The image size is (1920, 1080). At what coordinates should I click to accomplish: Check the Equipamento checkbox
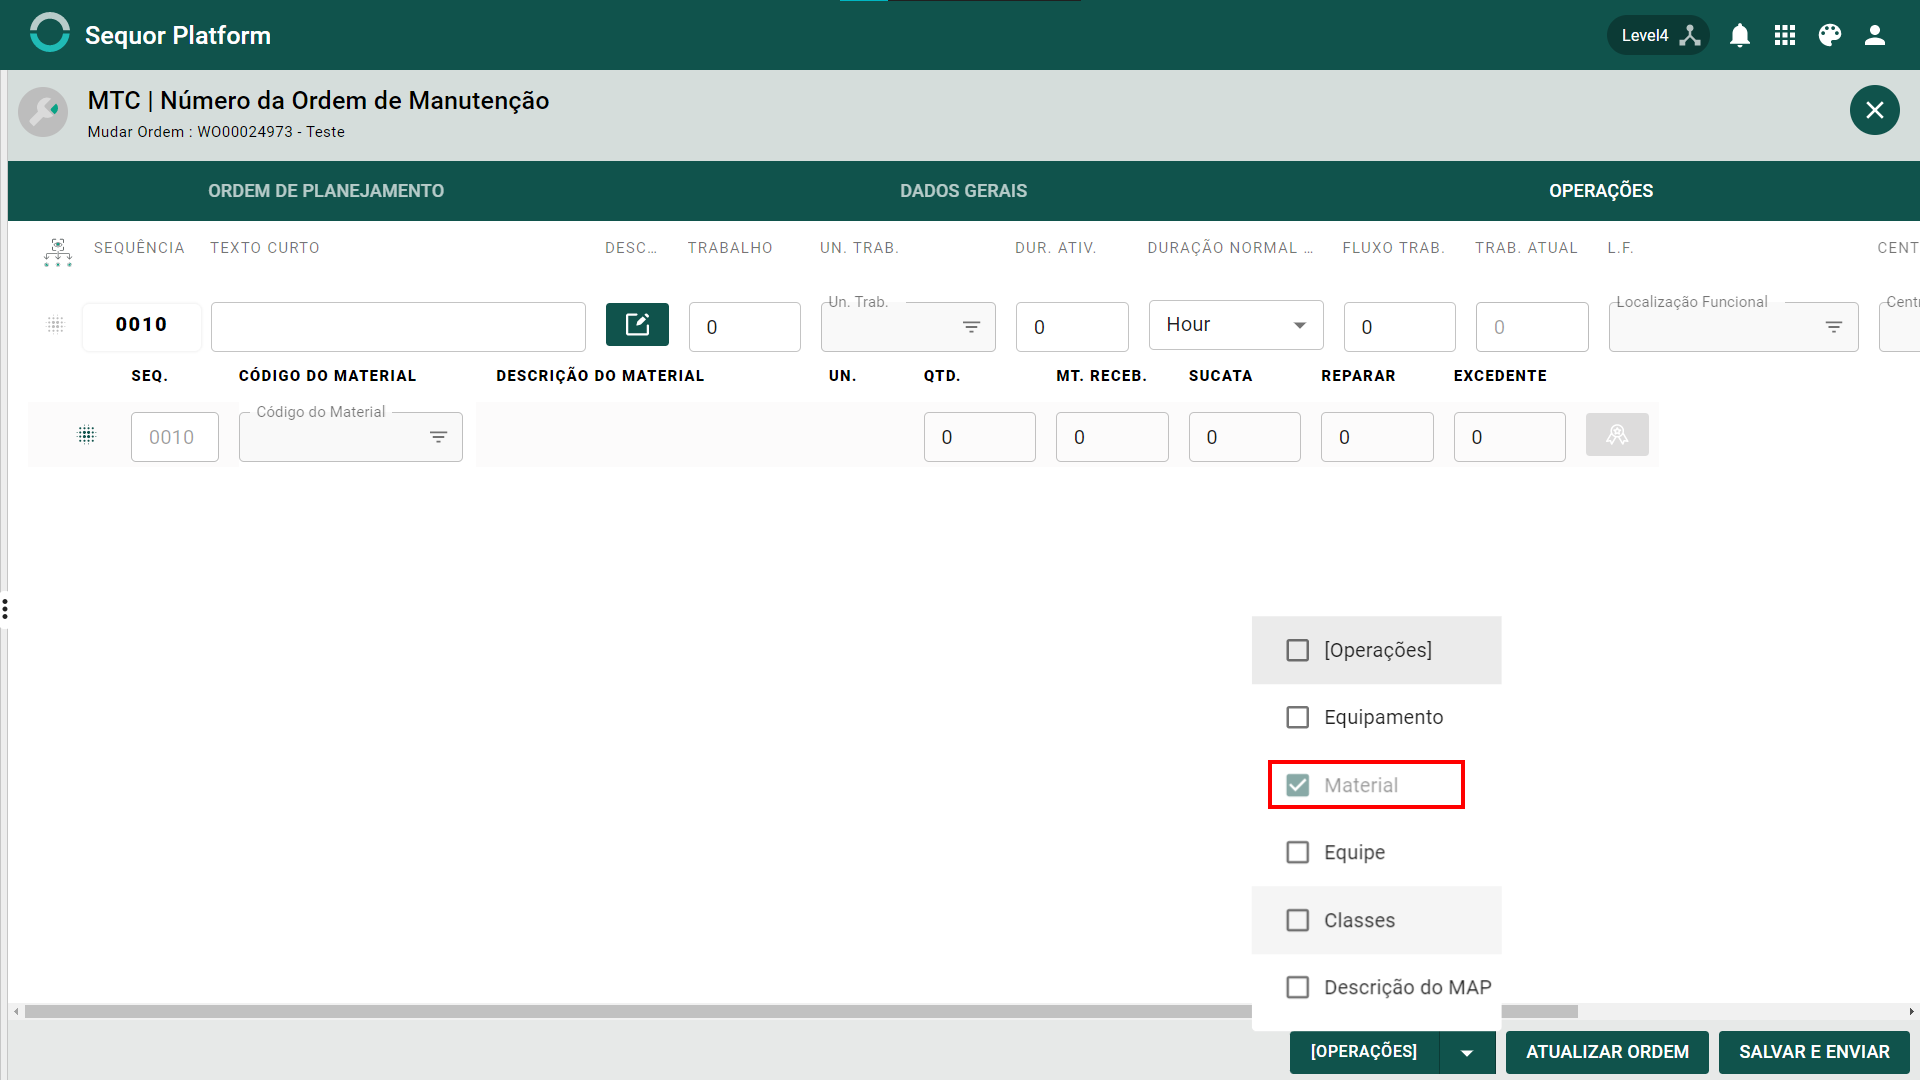point(1297,717)
